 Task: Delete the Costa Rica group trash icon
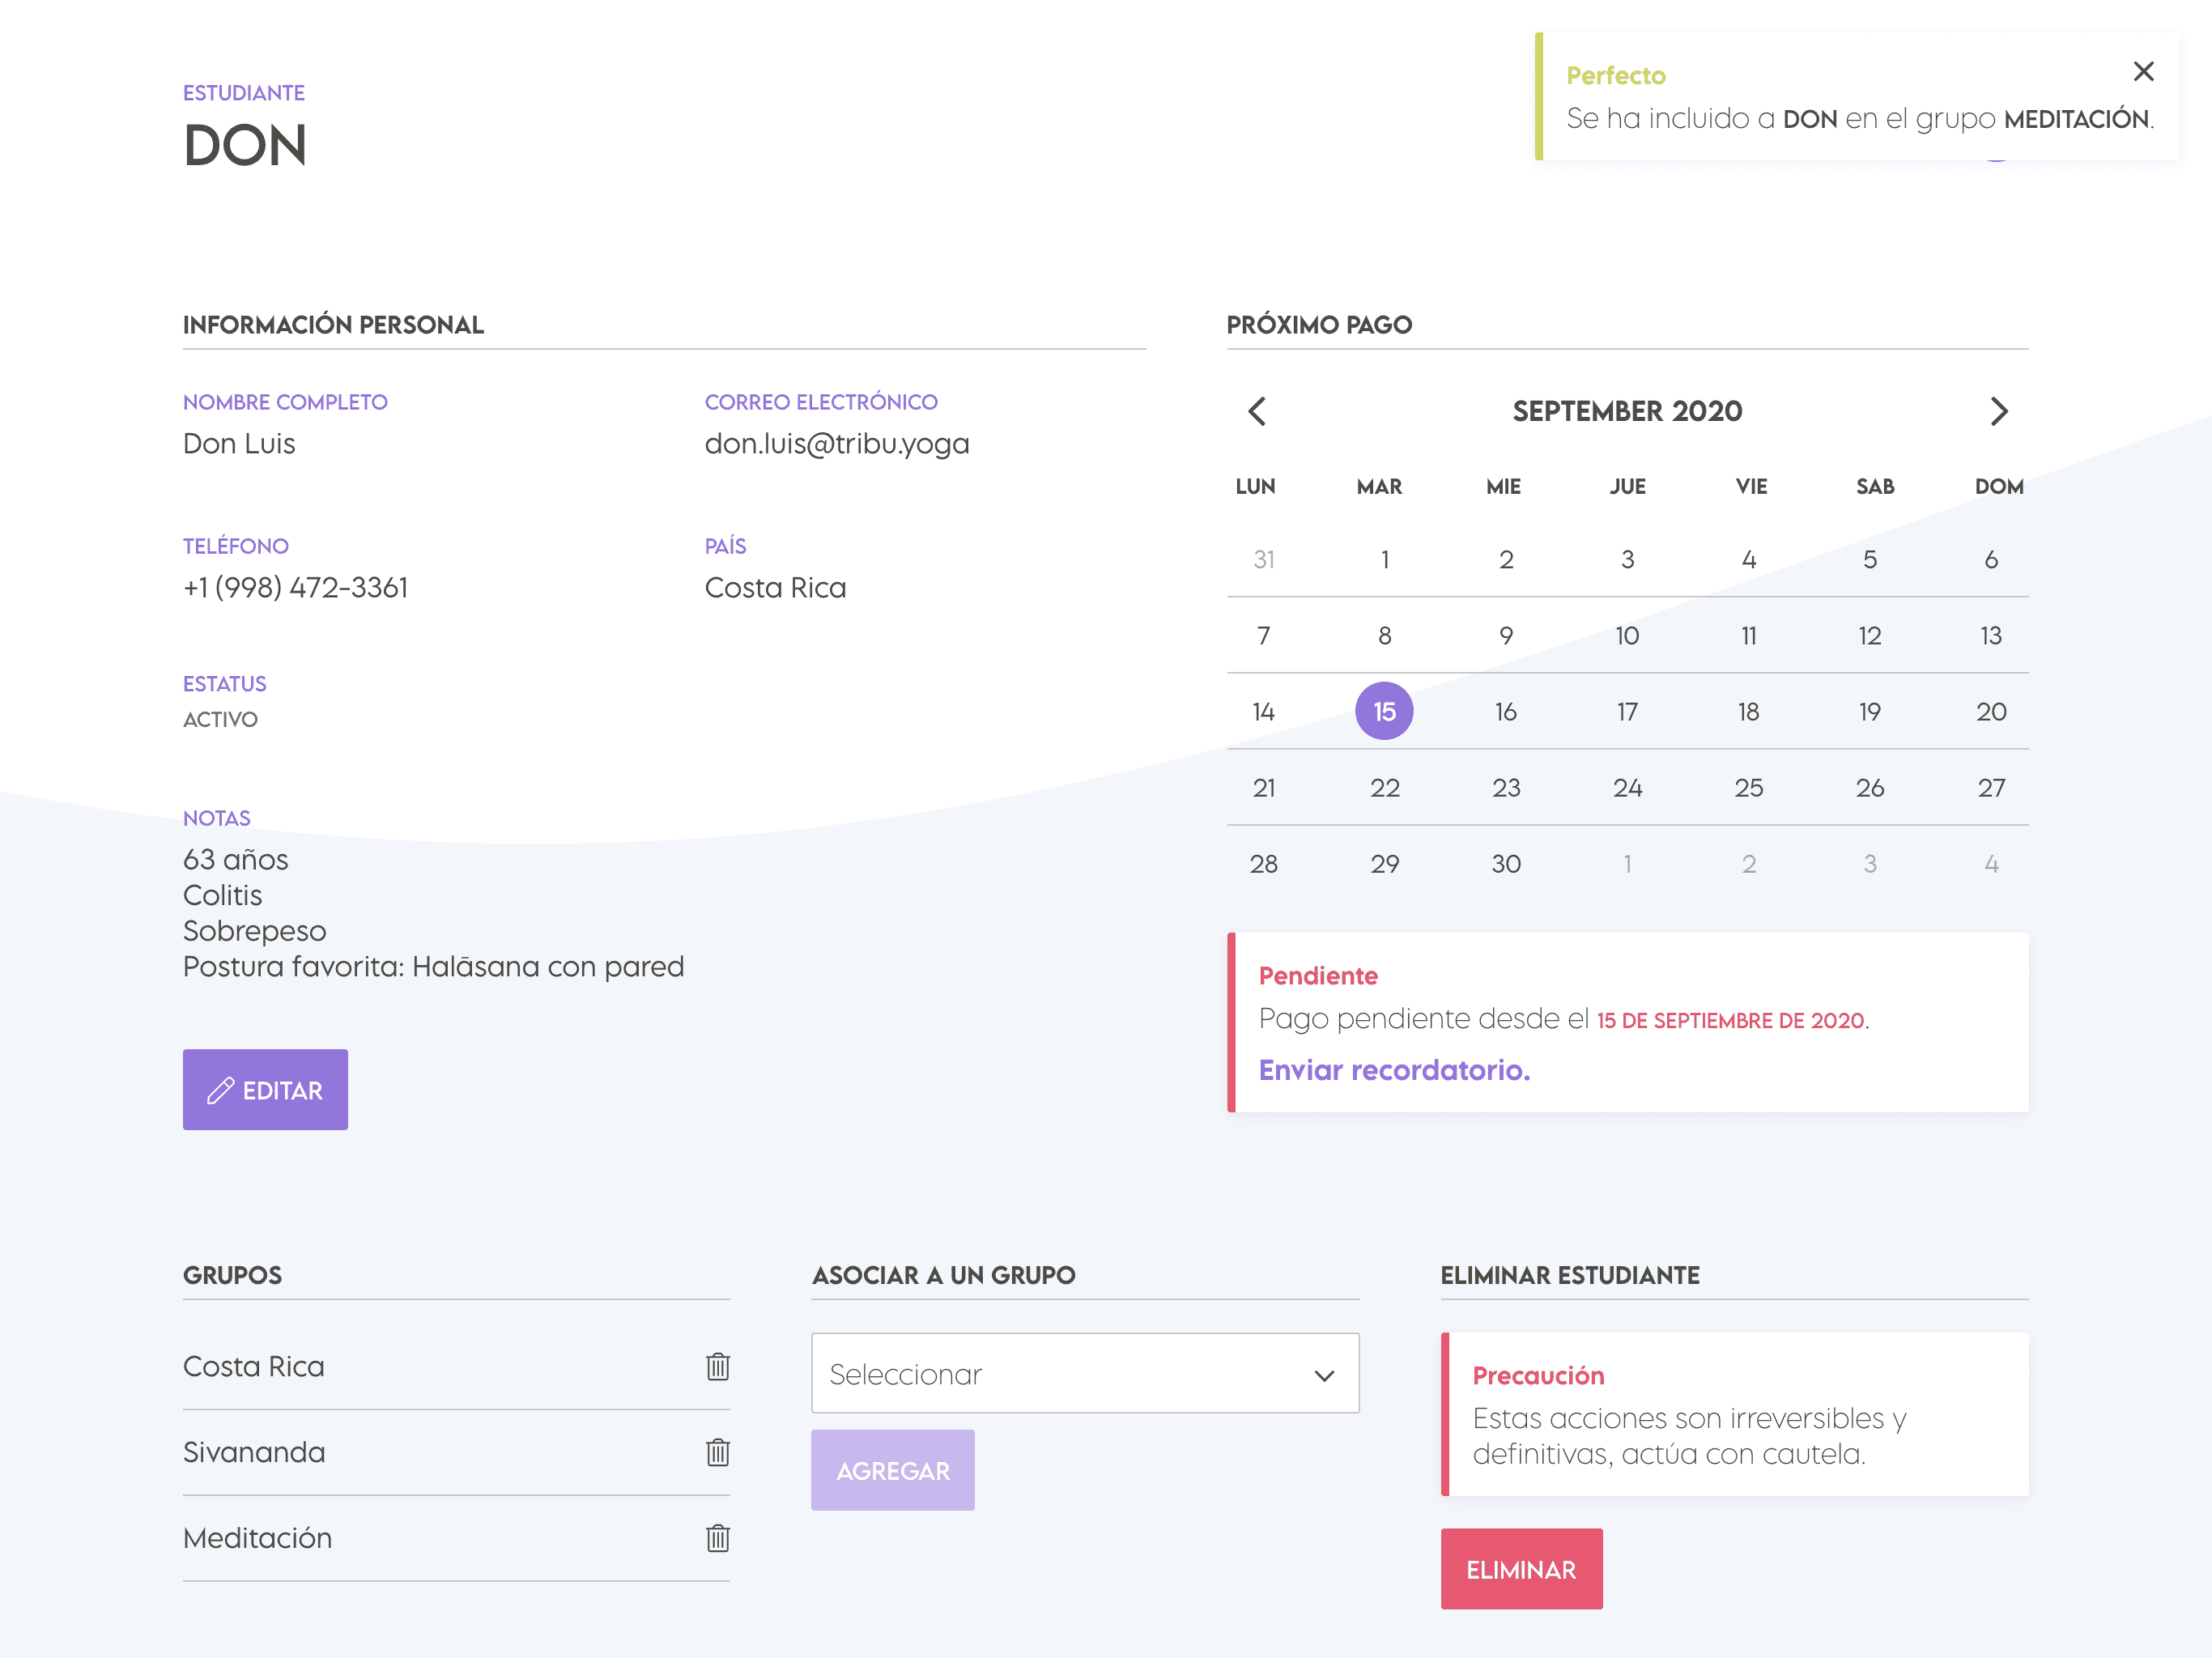tap(717, 1366)
